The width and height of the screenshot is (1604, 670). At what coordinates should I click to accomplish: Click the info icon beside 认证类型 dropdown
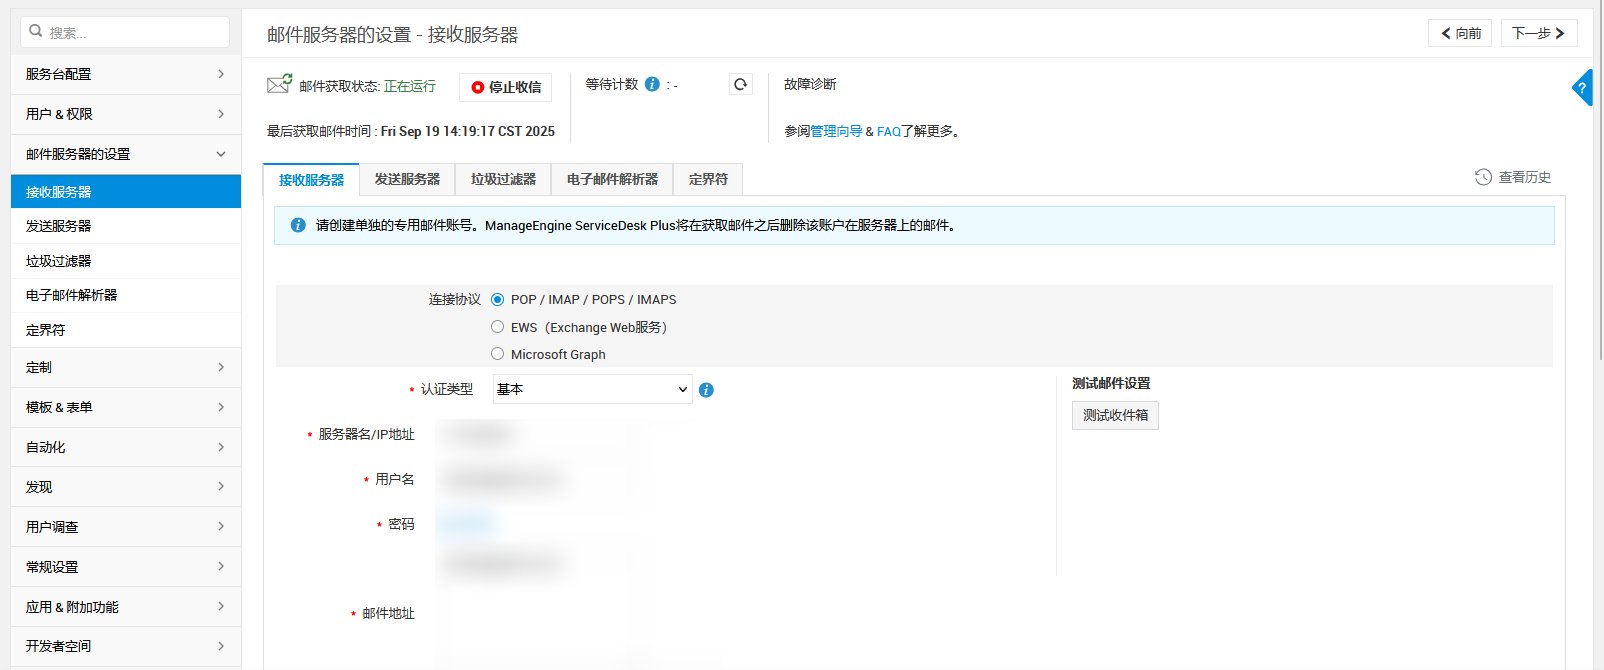[706, 390]
